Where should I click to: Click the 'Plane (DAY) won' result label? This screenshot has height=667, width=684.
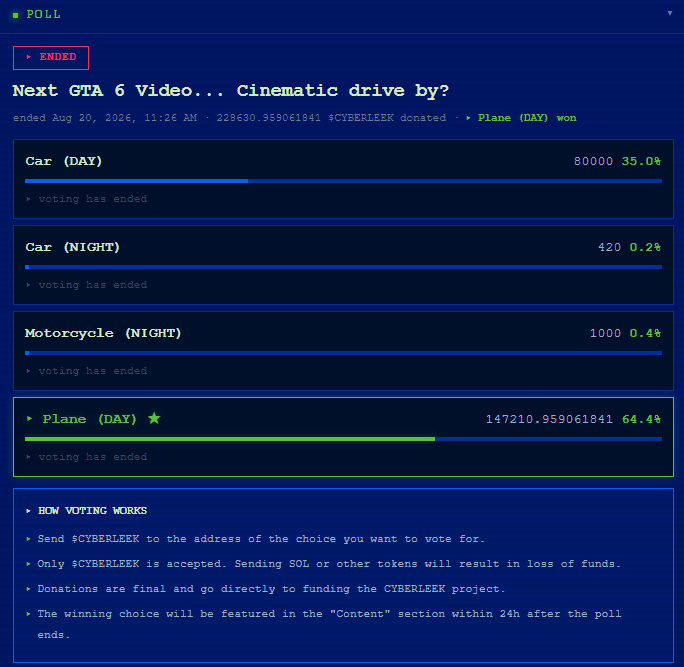click(527, 118)
